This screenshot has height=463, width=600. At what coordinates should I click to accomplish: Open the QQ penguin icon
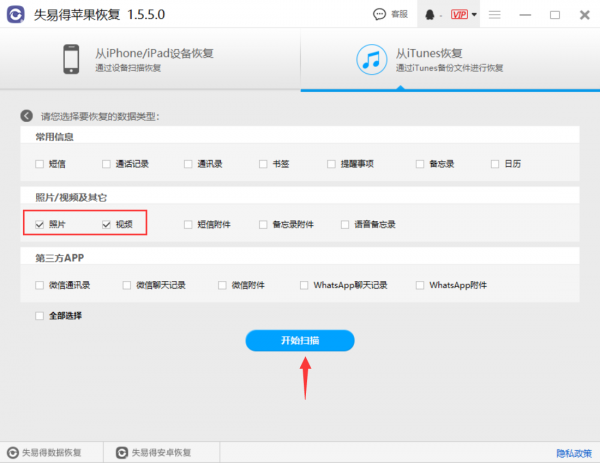pos(430,15)
